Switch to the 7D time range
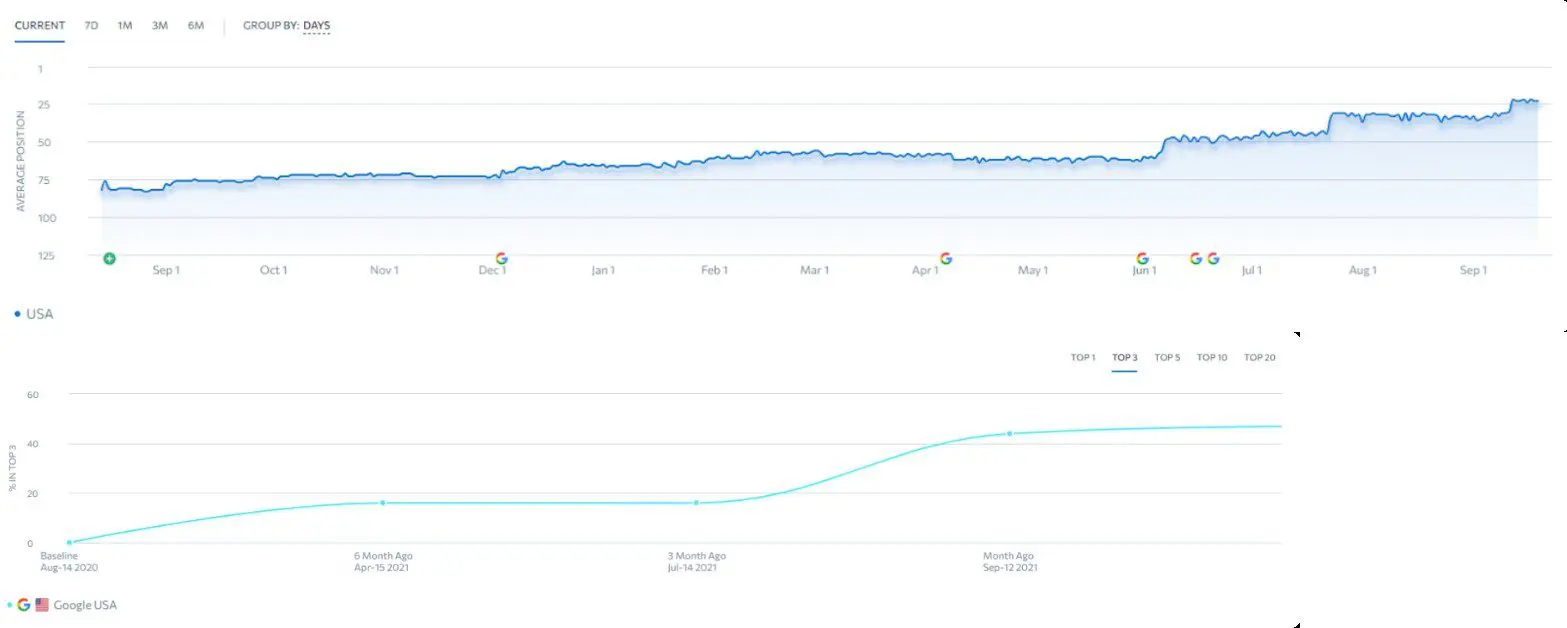1567x628 pixels. (91, 26)
